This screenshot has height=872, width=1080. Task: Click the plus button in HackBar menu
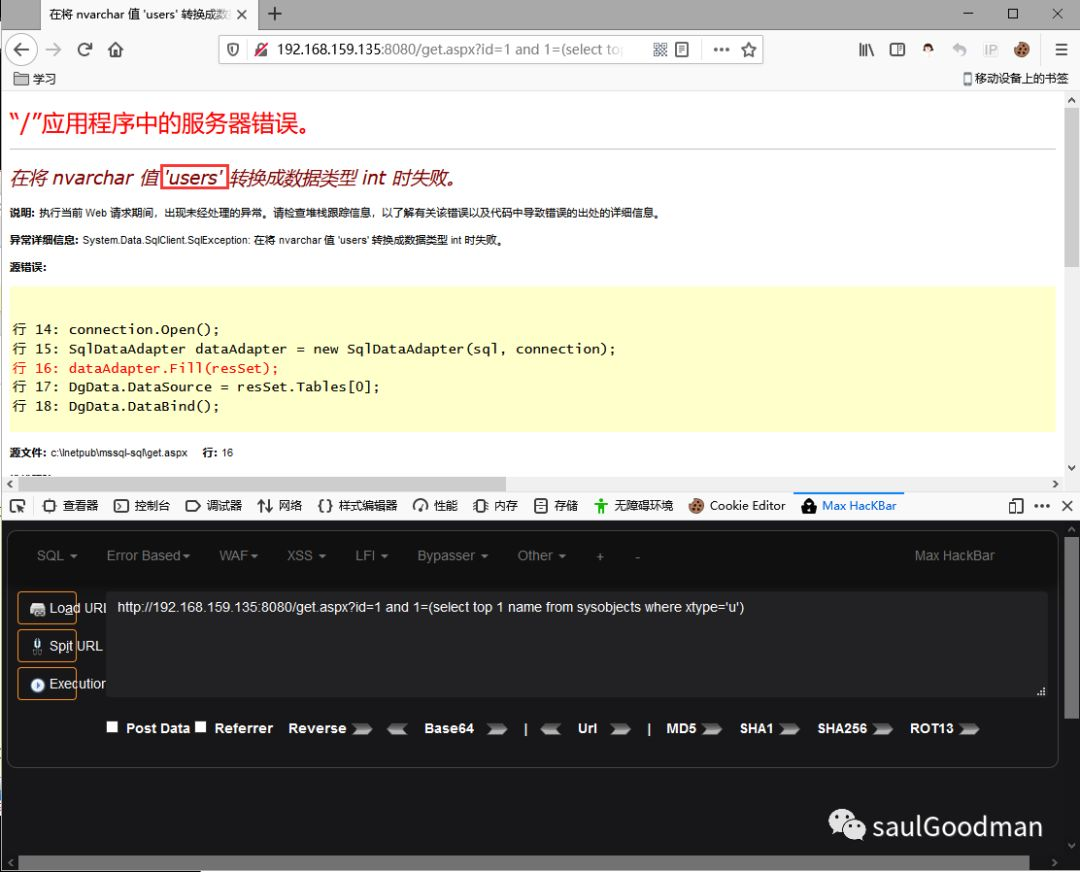pyautogui.click(x=600, y=557)
